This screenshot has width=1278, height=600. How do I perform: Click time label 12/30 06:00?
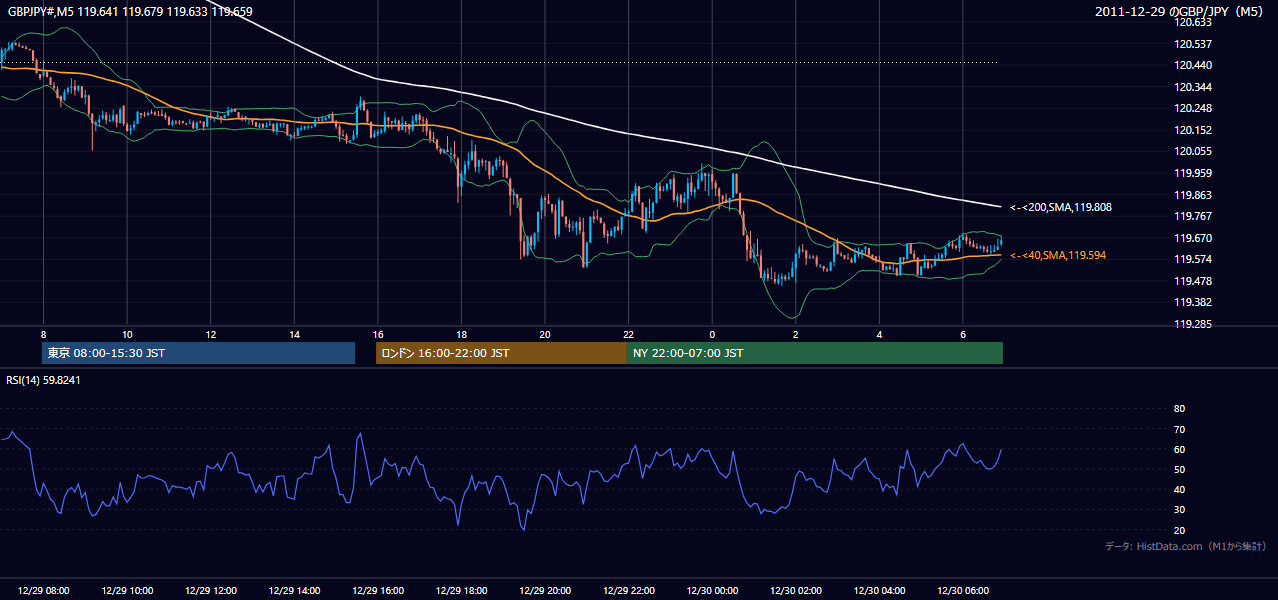[962, 591]
